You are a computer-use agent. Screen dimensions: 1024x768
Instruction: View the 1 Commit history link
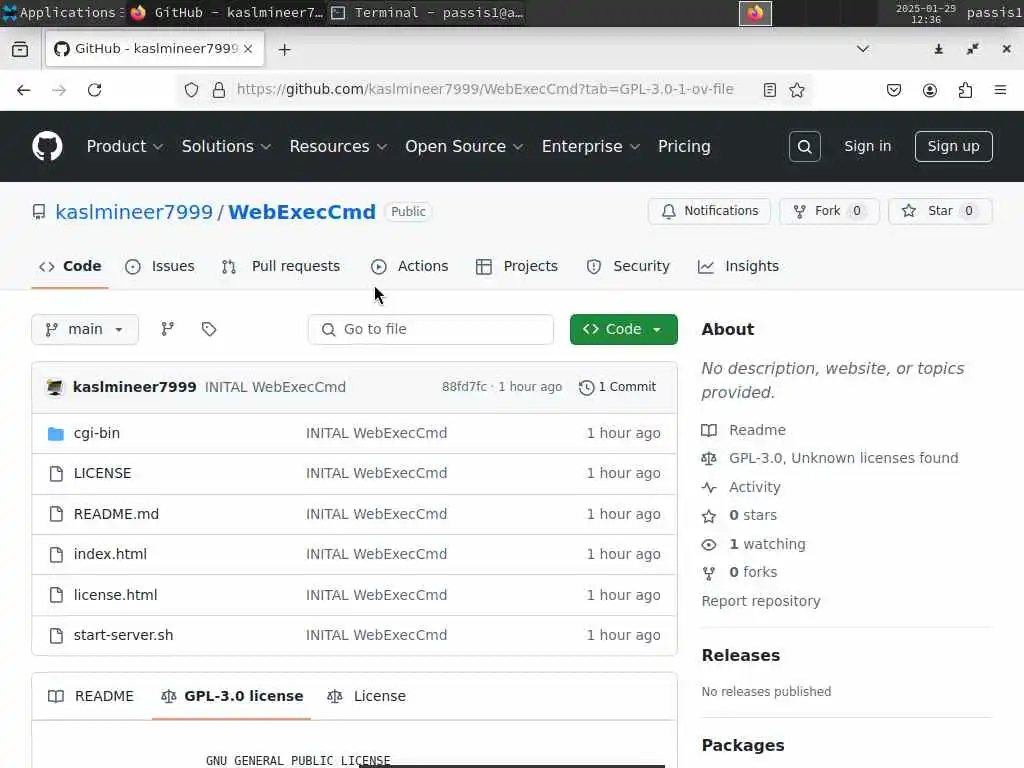[x=617, y=387]
